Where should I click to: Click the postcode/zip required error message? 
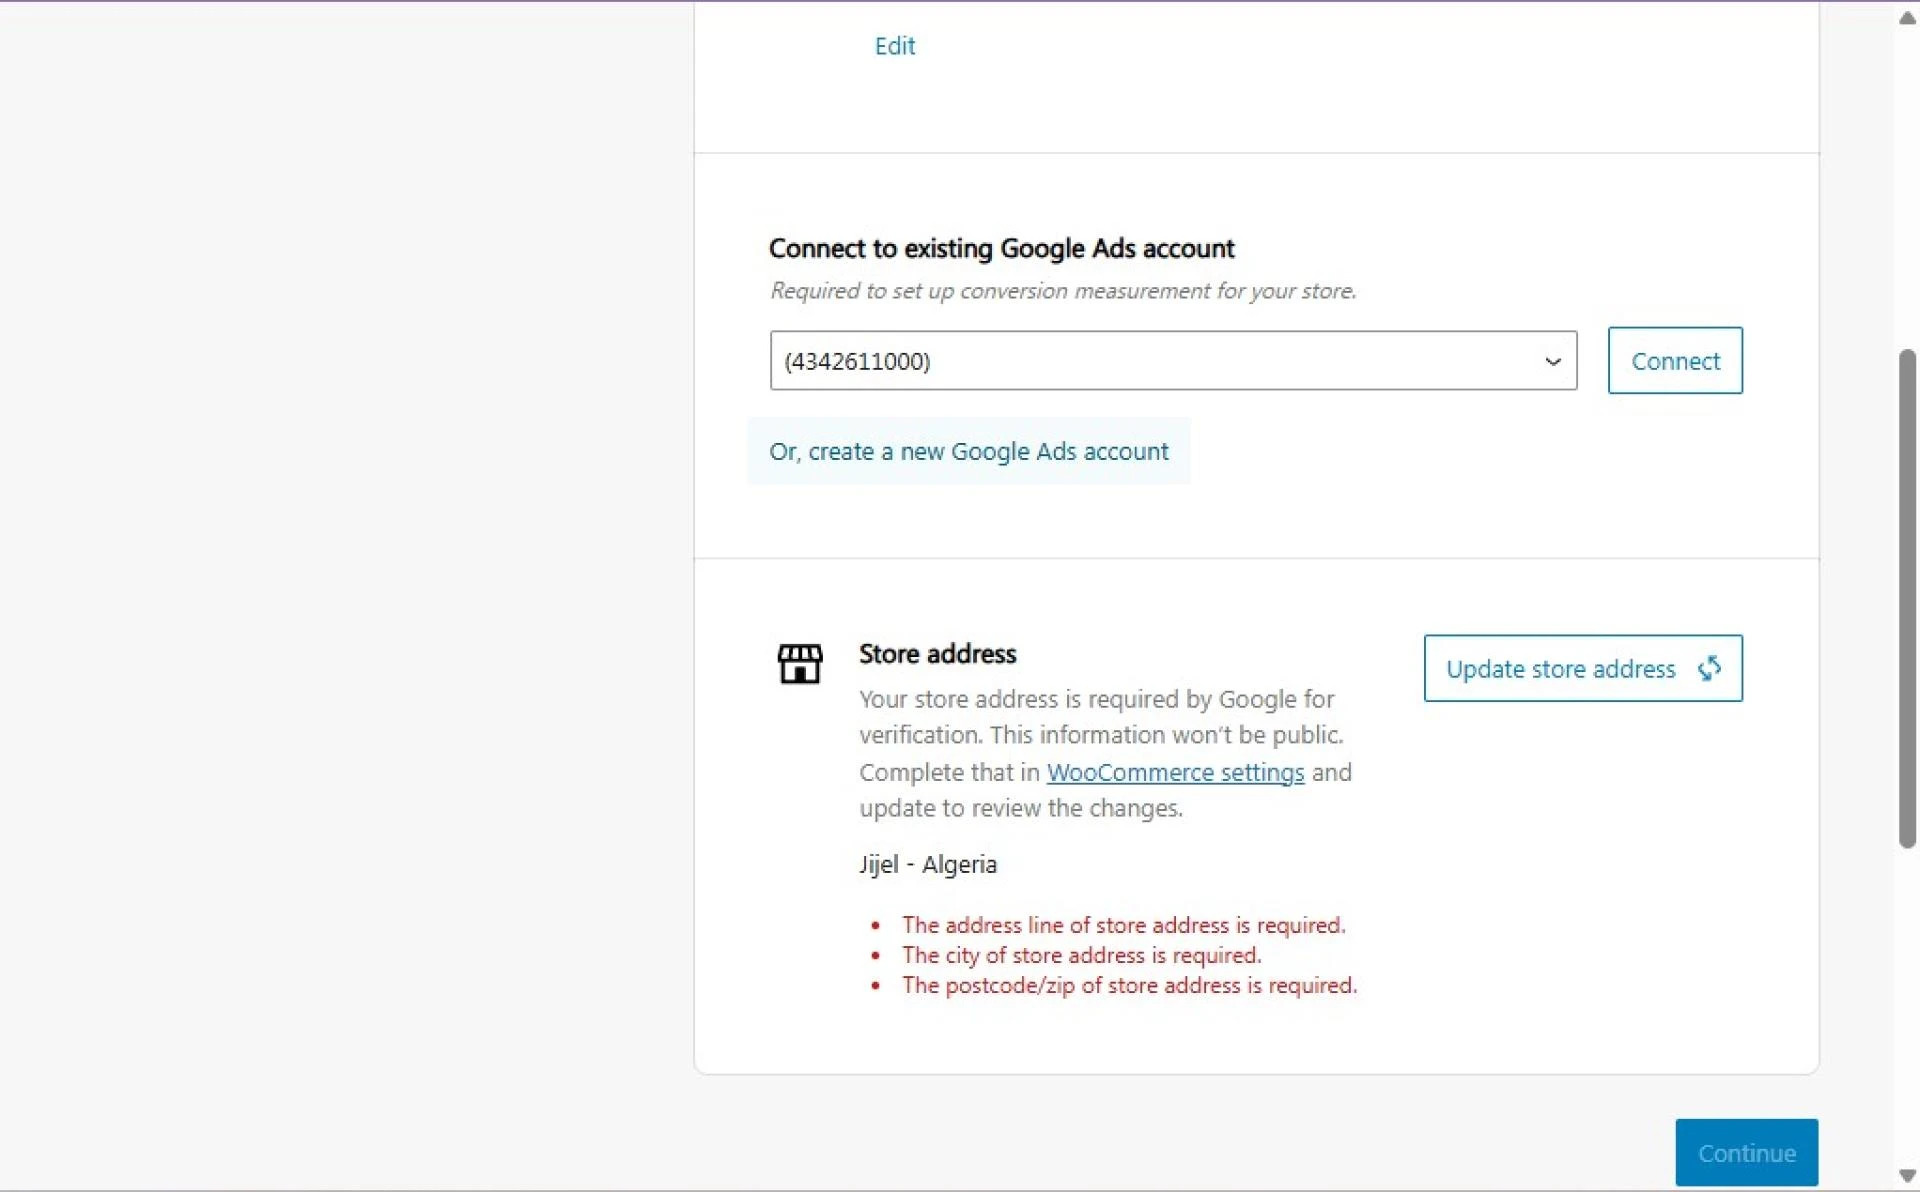(x=1129, y=985)
